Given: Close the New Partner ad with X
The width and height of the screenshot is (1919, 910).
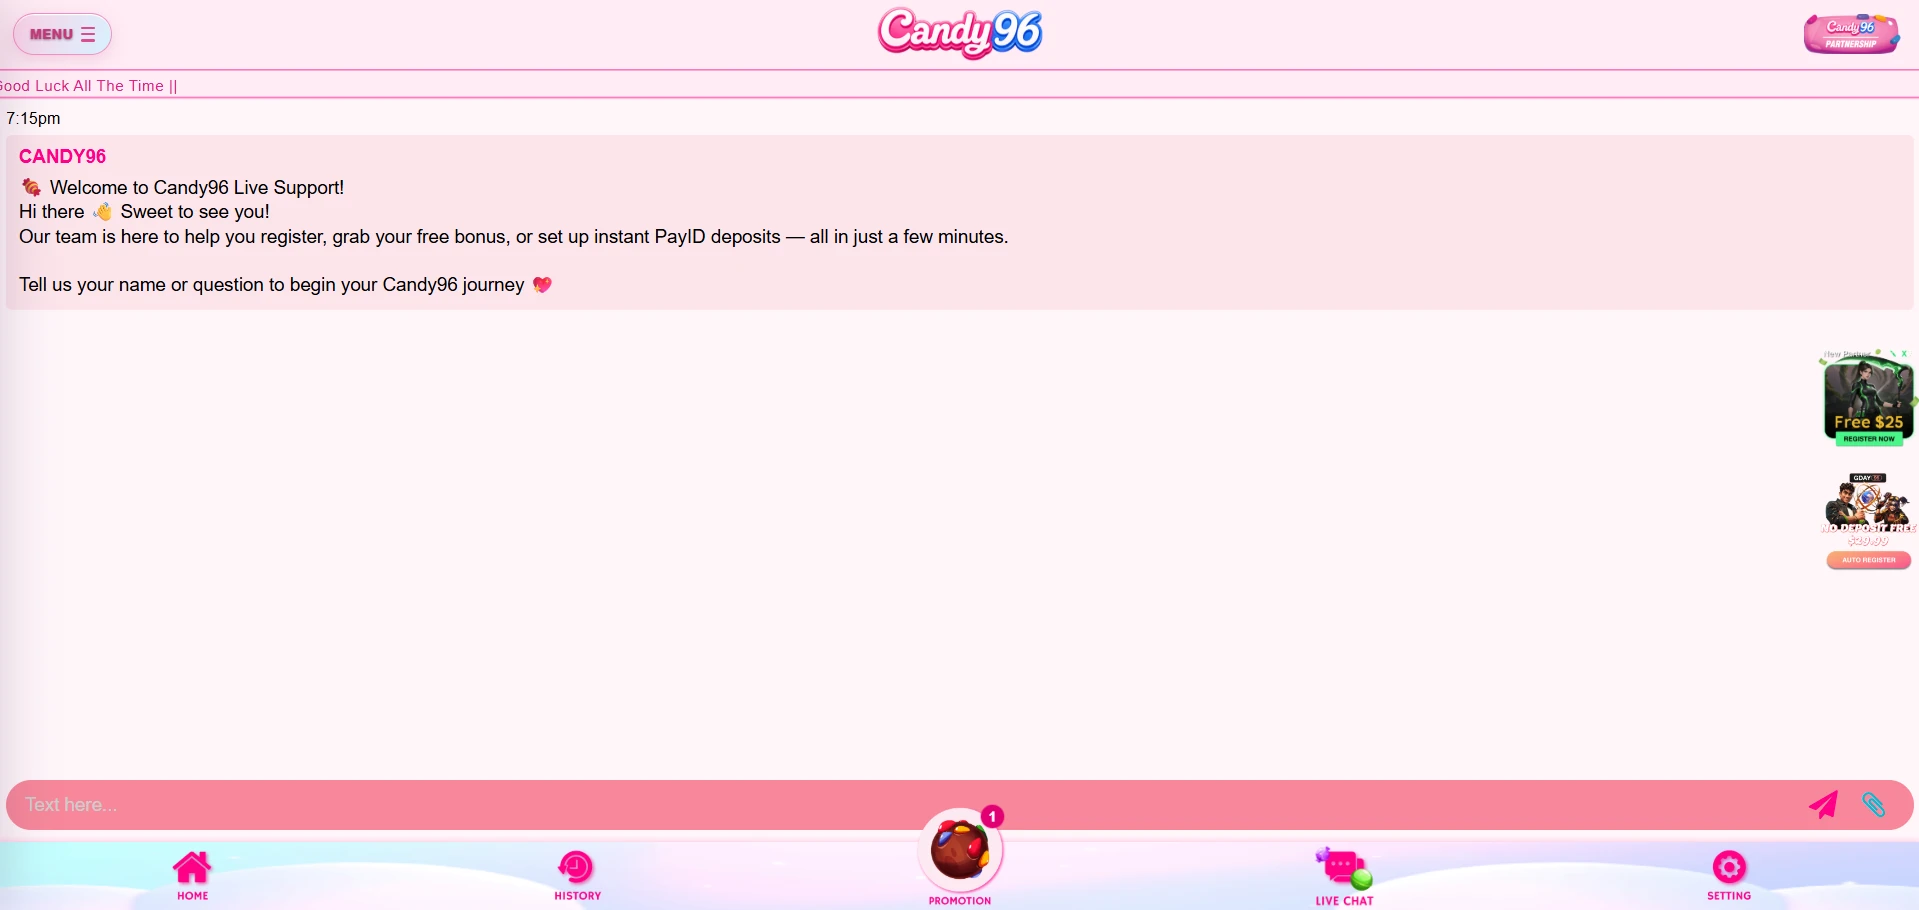Looking at the screenshot, I should (1904, 354).
